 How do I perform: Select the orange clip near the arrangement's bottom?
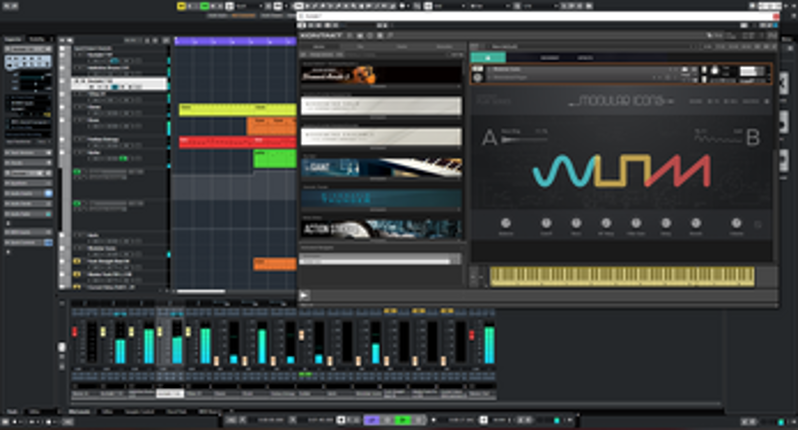coord(275,264)
